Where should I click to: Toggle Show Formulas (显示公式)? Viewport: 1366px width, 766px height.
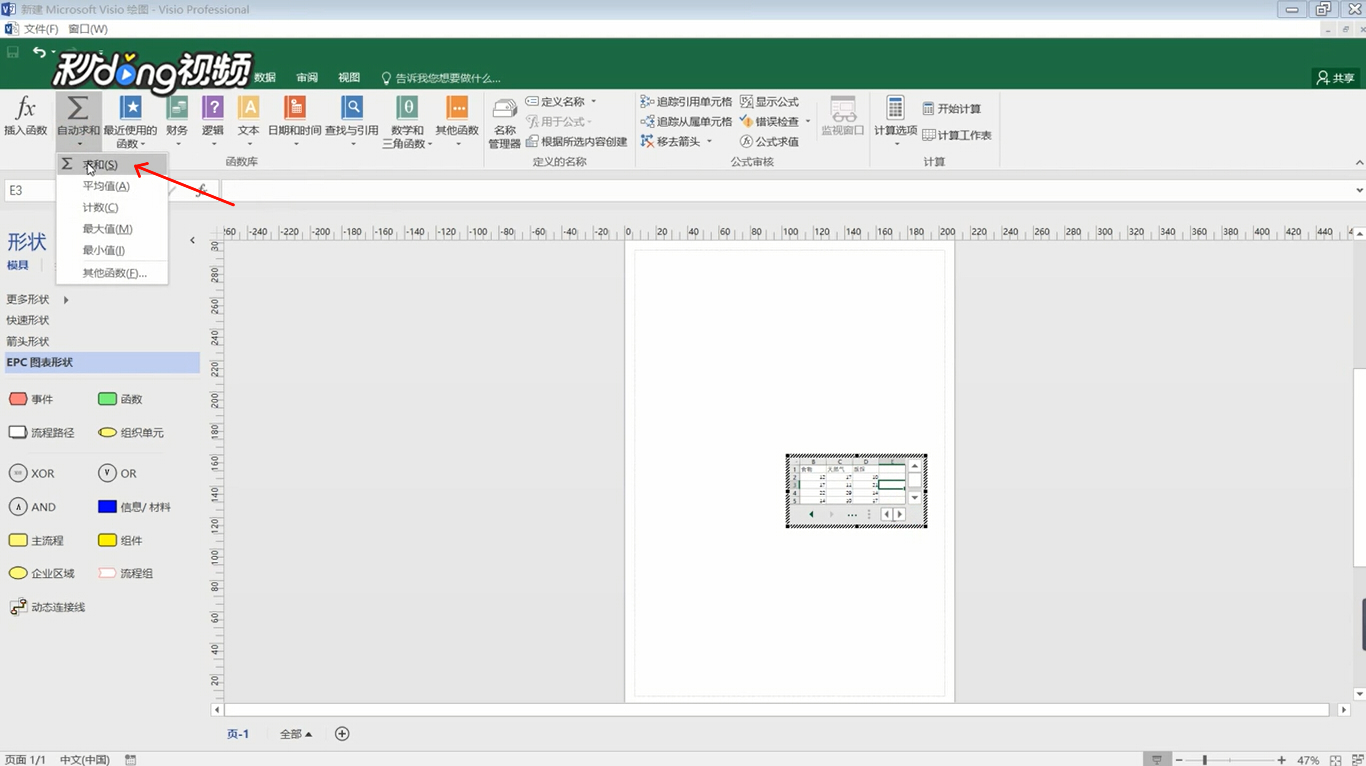(770, 102)
